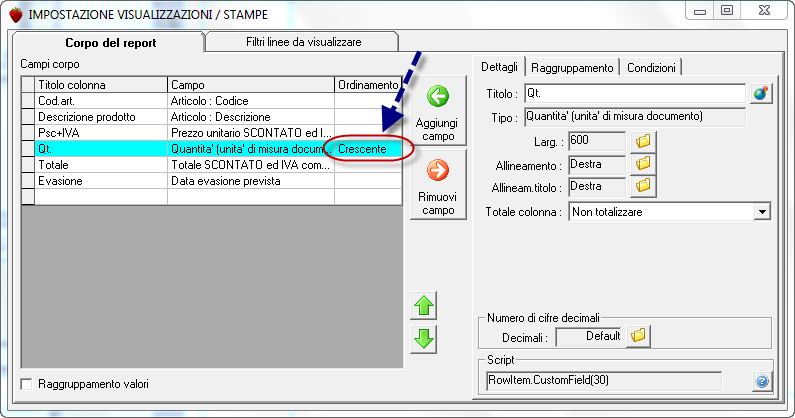This screenshot has width=795, height=418.
Task: Minimize the Impostazione Visualizzazioni window
Action: [700, 11]
